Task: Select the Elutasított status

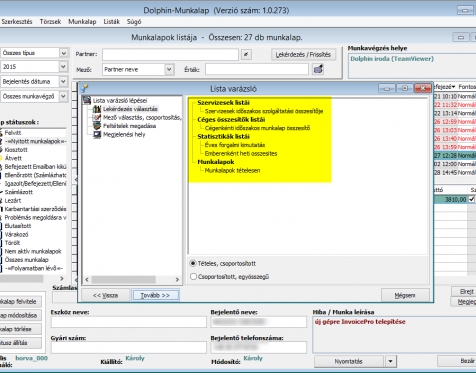Action: tap(18, 226)
